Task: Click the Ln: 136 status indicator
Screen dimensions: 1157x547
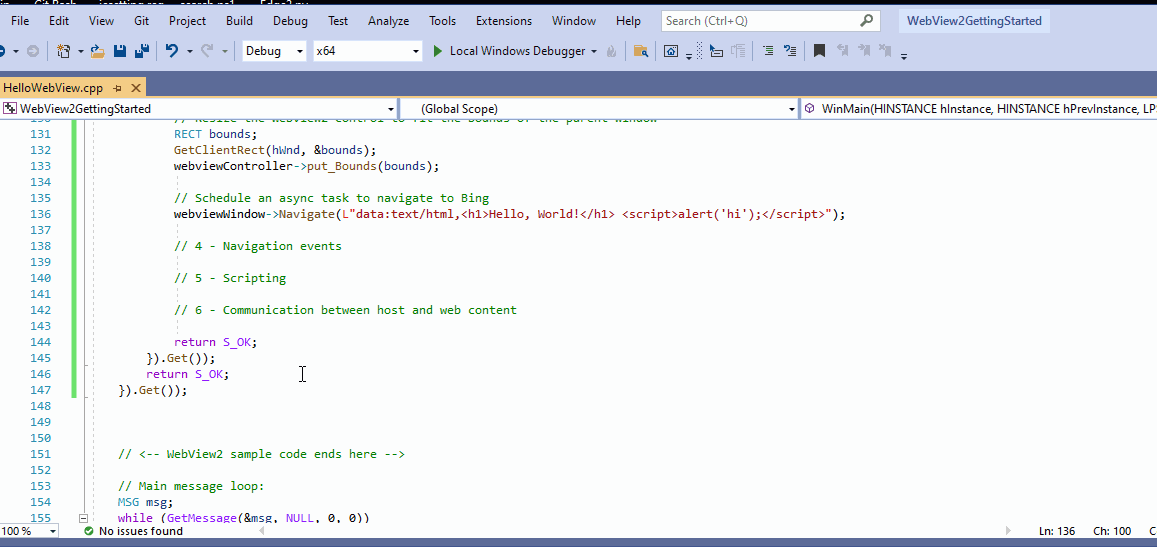Action: coord(1057,531)
